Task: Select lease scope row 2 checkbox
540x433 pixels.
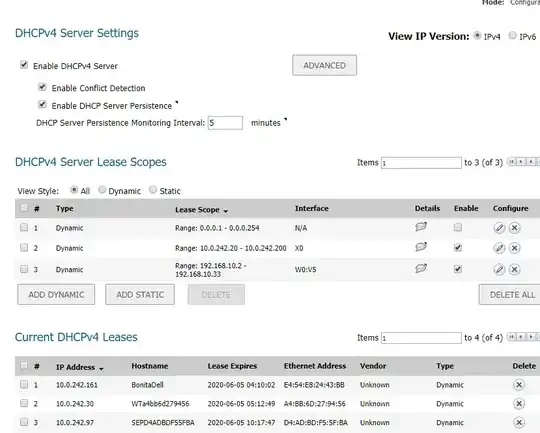Action: click(x=24, y=248)
